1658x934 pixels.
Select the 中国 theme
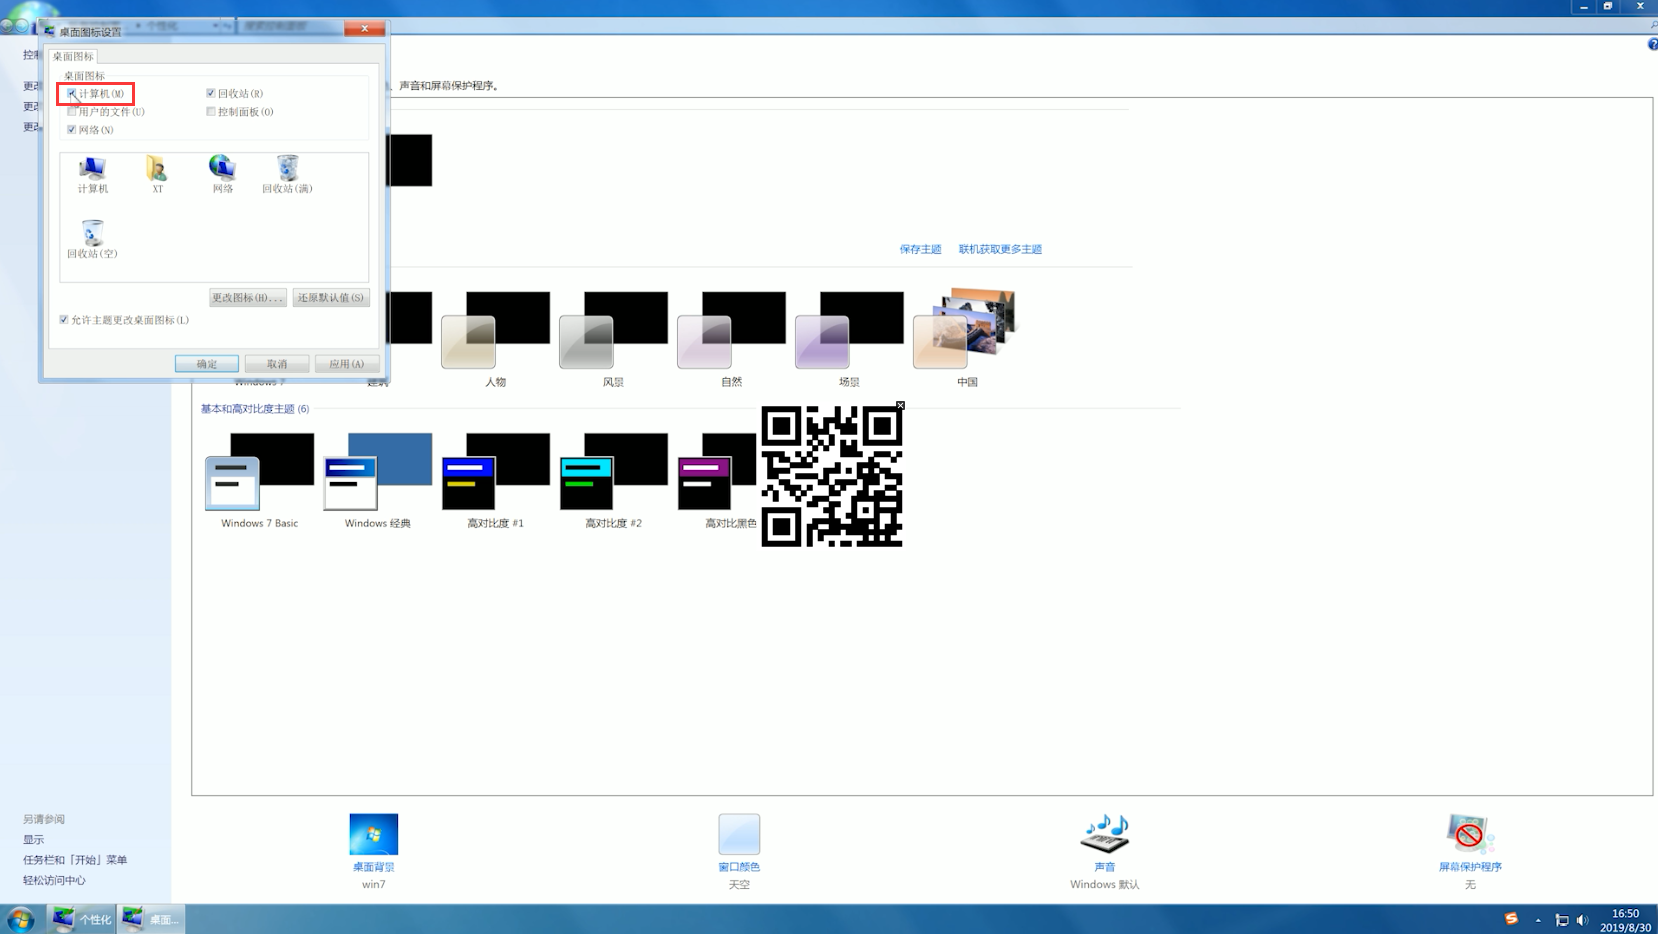[967, 339]
